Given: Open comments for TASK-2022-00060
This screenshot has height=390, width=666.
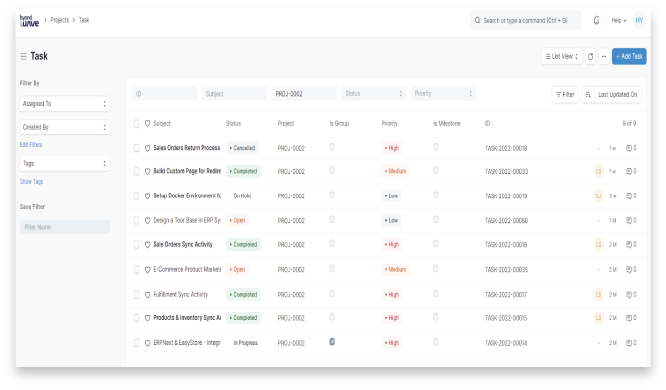Looking at the screenshot, I should (631, 220).
